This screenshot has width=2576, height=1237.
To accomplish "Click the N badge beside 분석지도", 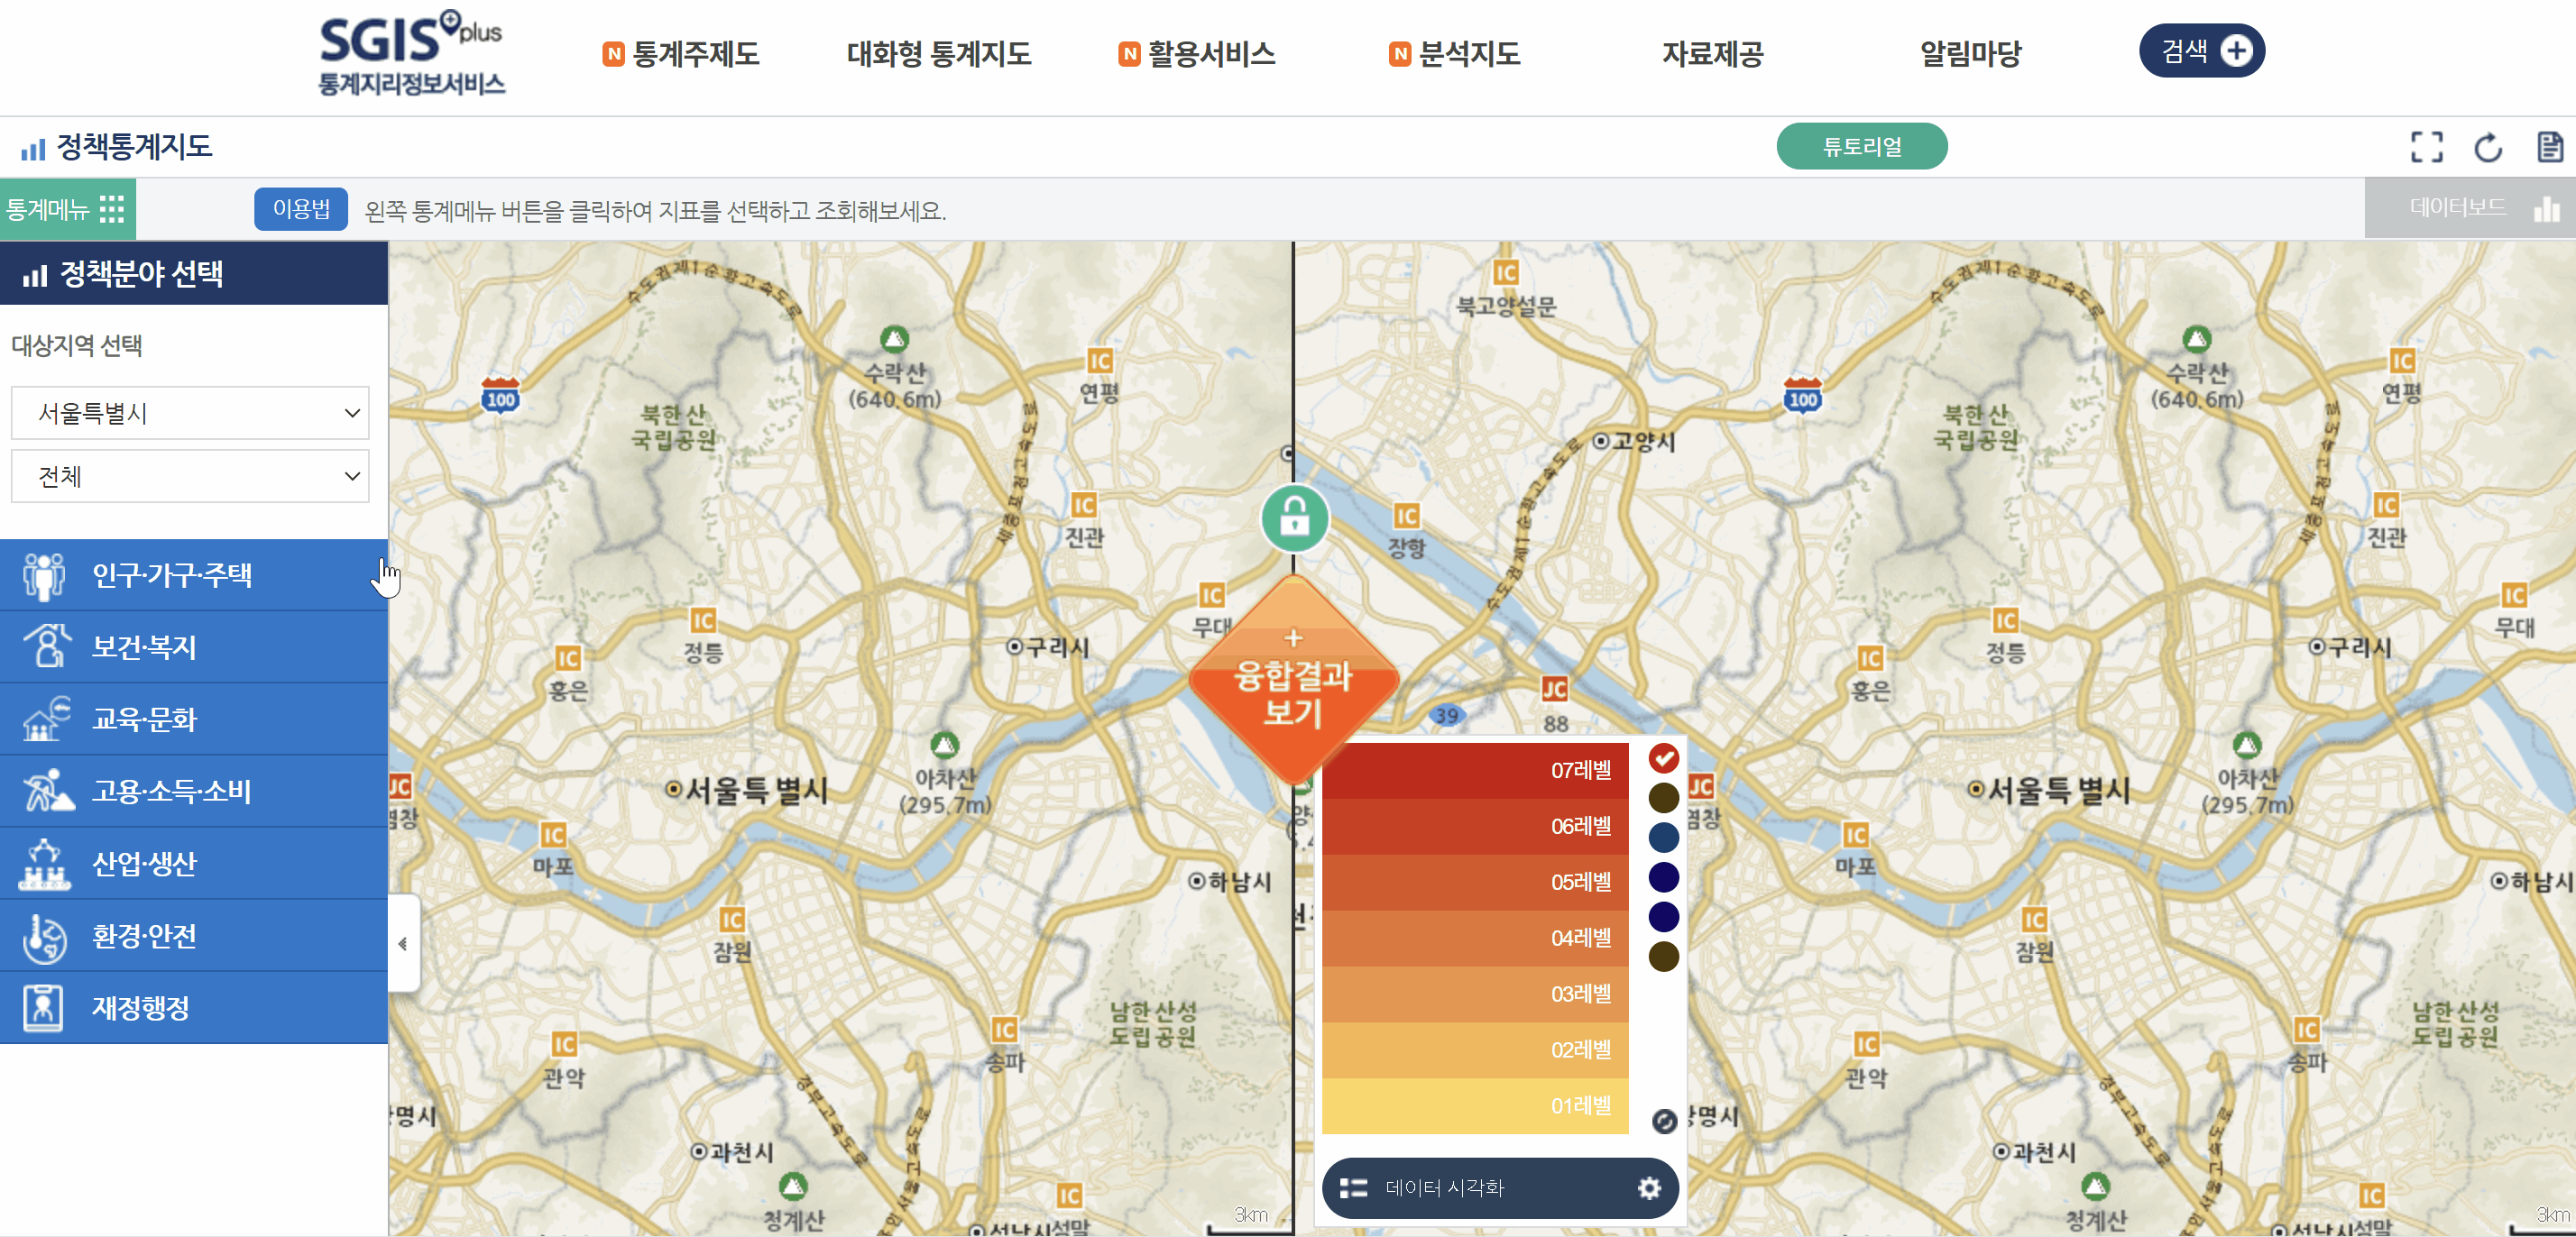I will coord(1400,54).
